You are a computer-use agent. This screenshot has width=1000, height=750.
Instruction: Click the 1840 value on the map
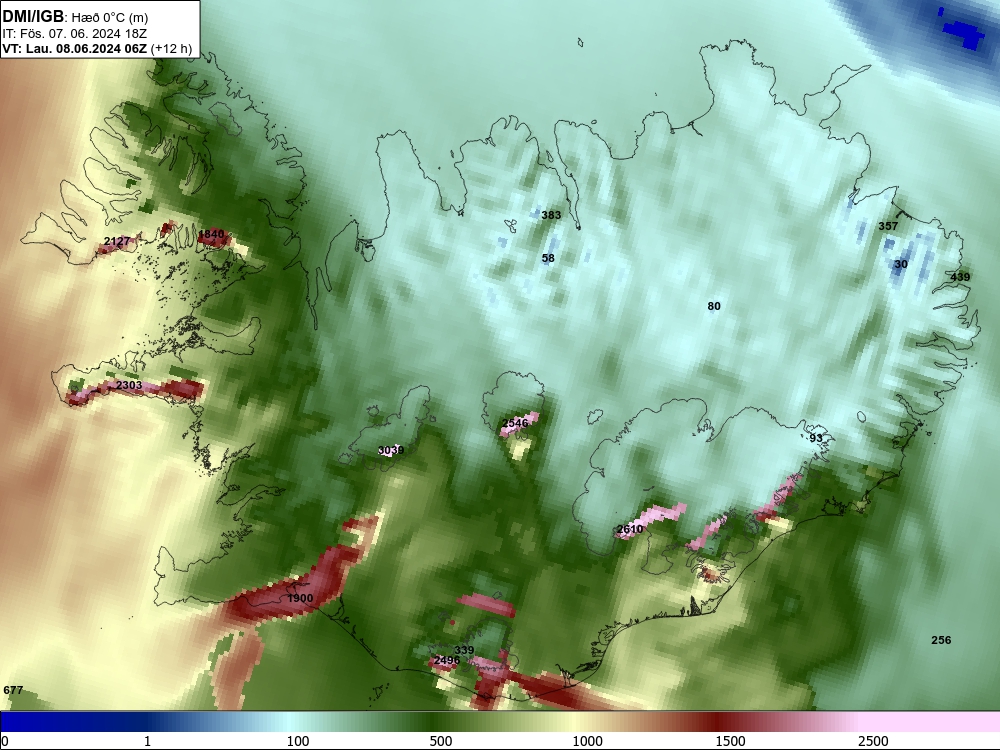tap(211, 234)
